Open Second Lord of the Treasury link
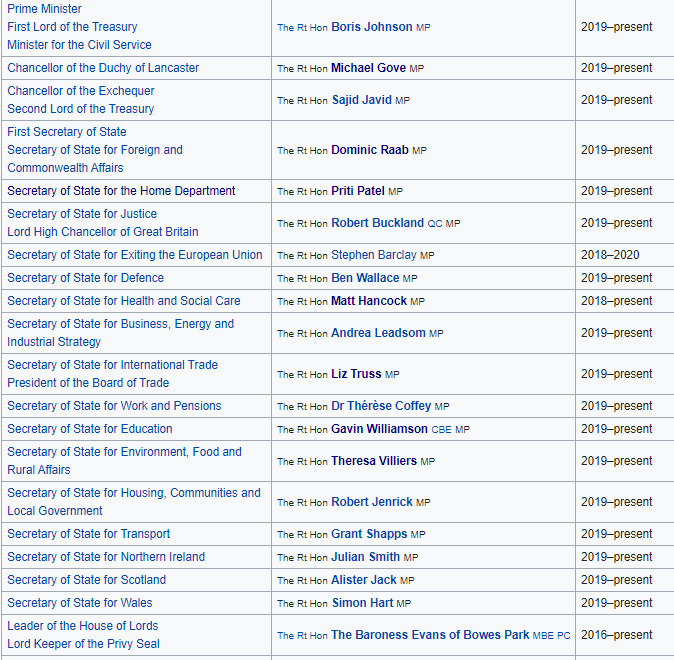The image size is (674, 660). [x=81, y=109]
